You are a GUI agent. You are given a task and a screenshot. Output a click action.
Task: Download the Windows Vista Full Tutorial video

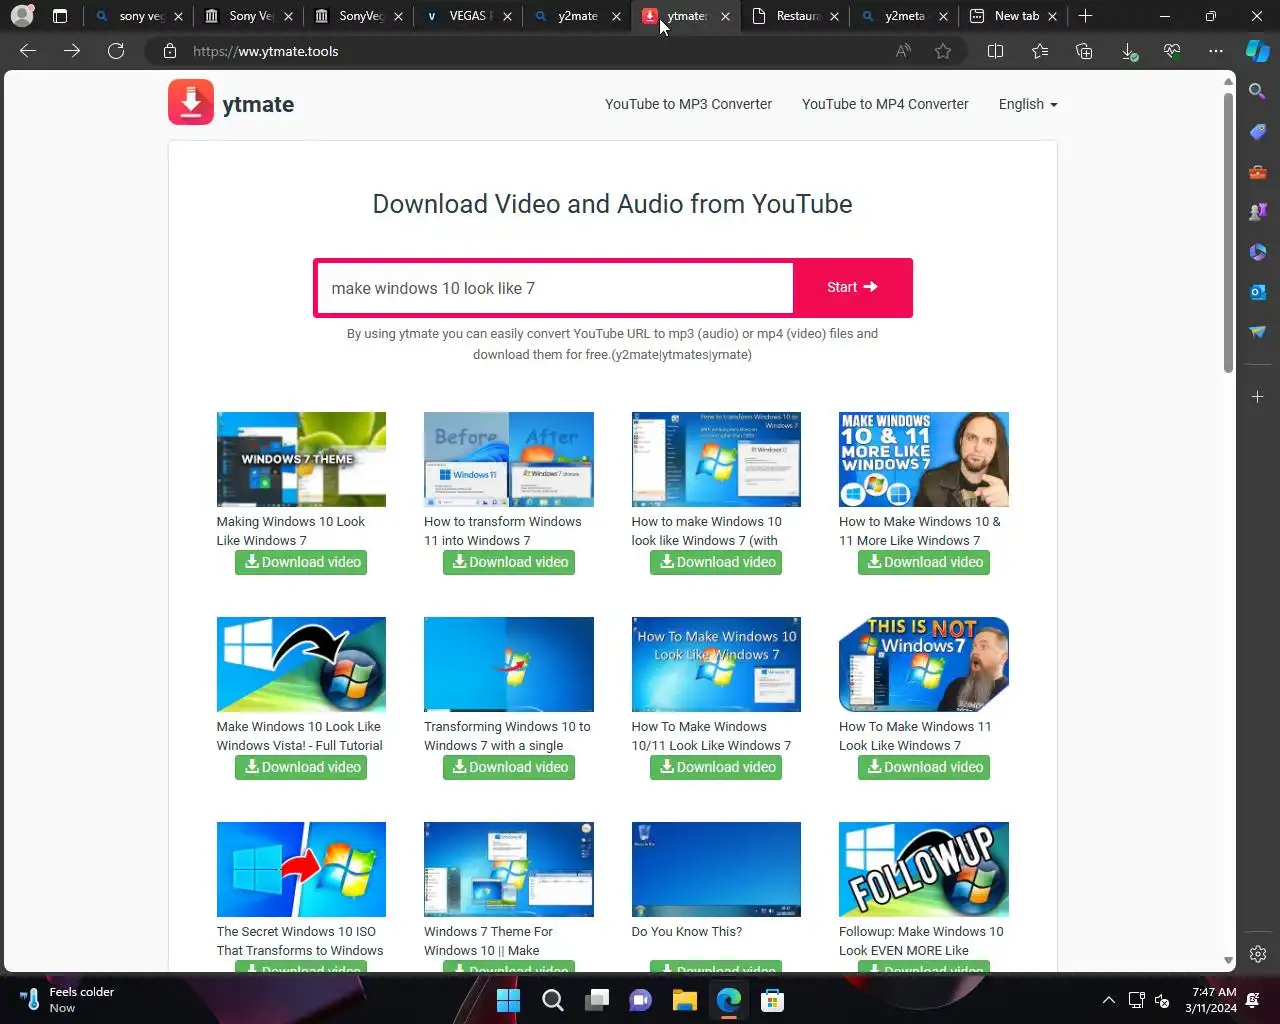pyautogui.click(x=301, y=767)
